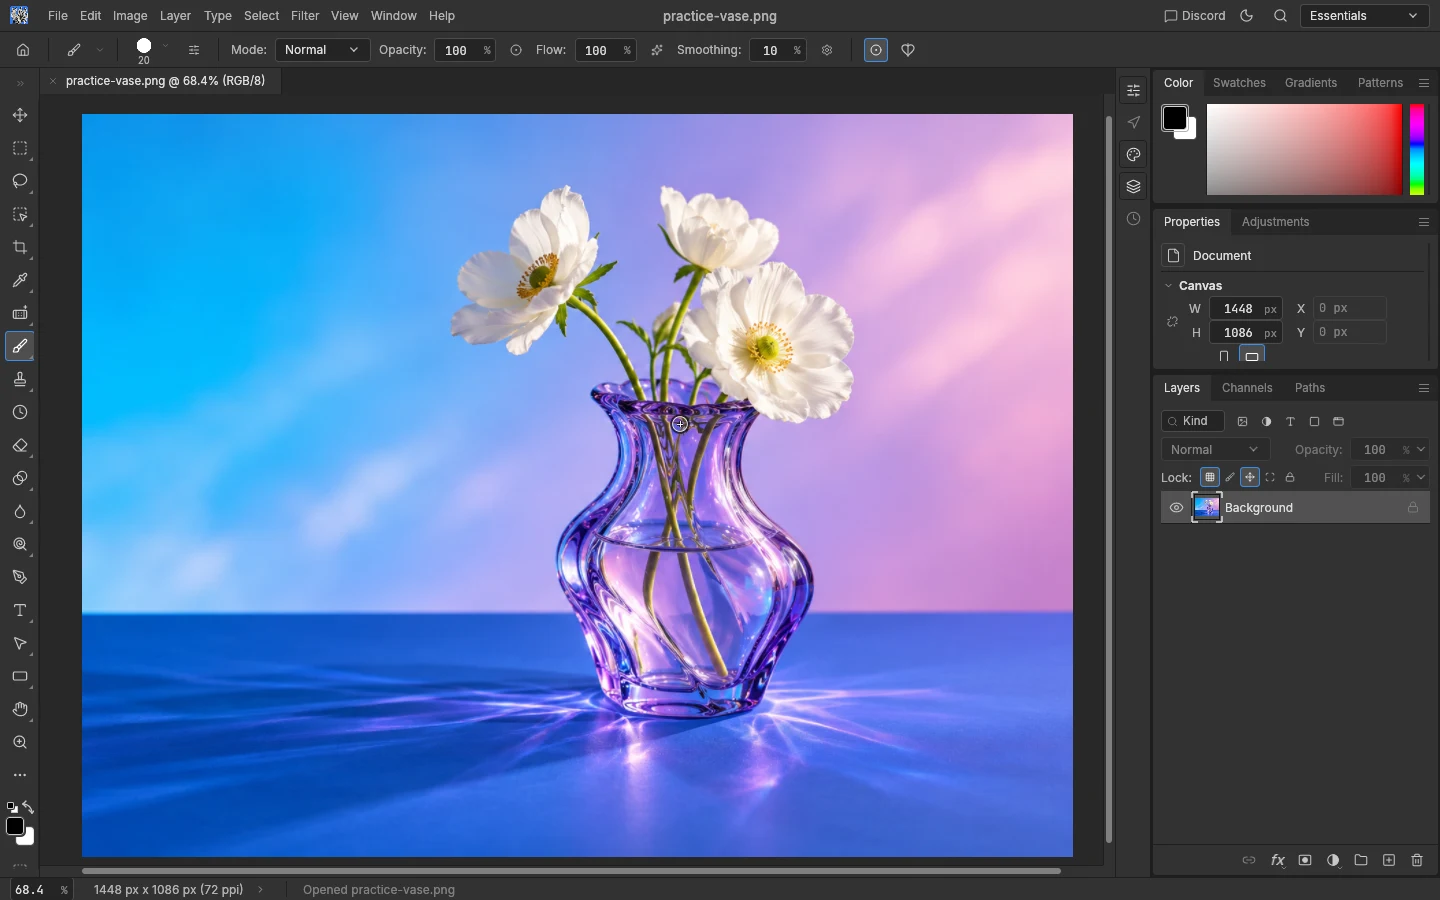Open the Layers panel menu
Viewport: 1440px width, 900px height.
coord(1424,388)
